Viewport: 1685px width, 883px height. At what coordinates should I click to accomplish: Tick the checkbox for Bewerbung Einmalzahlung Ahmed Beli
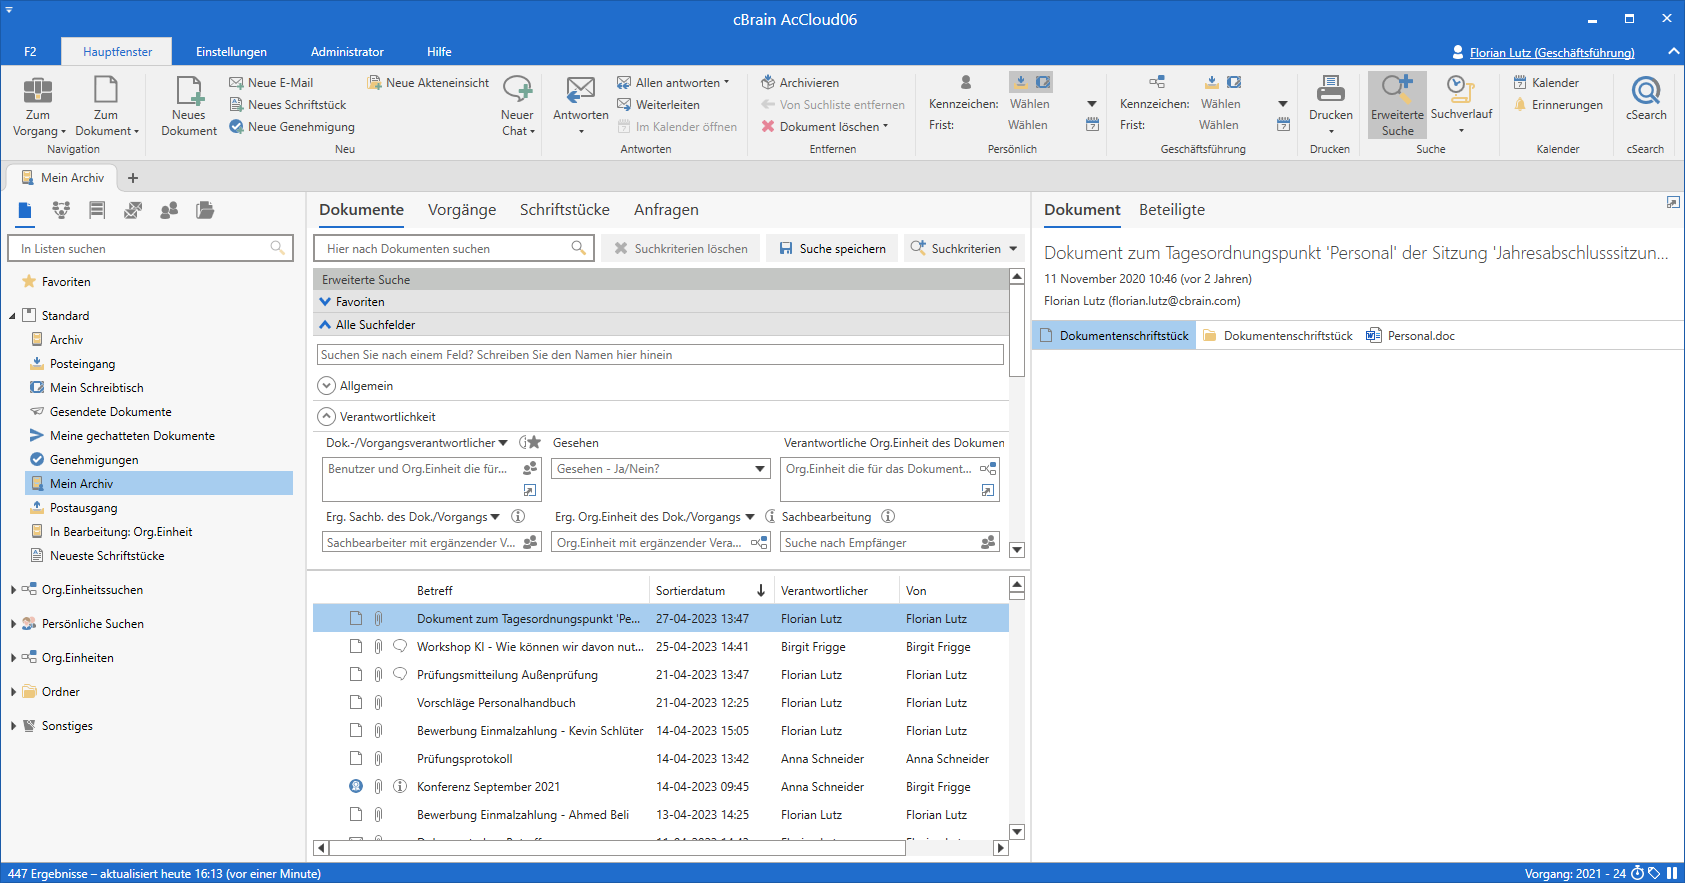356,815
